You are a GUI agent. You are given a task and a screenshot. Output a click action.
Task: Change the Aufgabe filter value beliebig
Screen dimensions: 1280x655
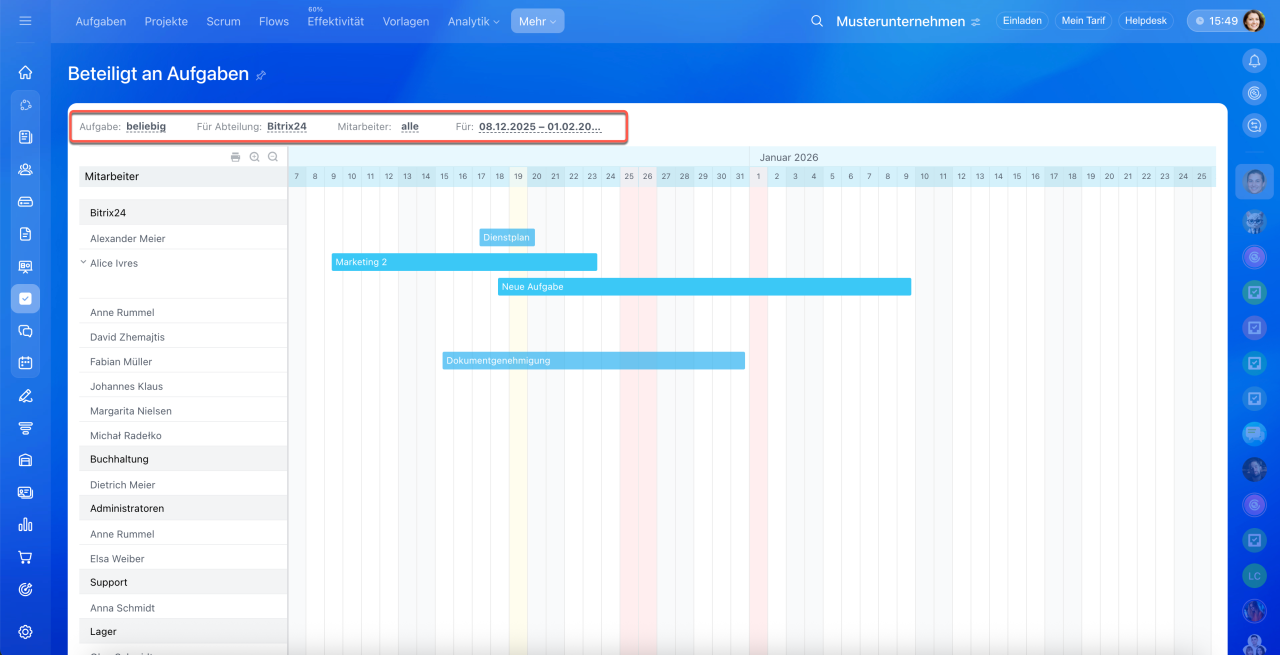(x=146, y=127)
